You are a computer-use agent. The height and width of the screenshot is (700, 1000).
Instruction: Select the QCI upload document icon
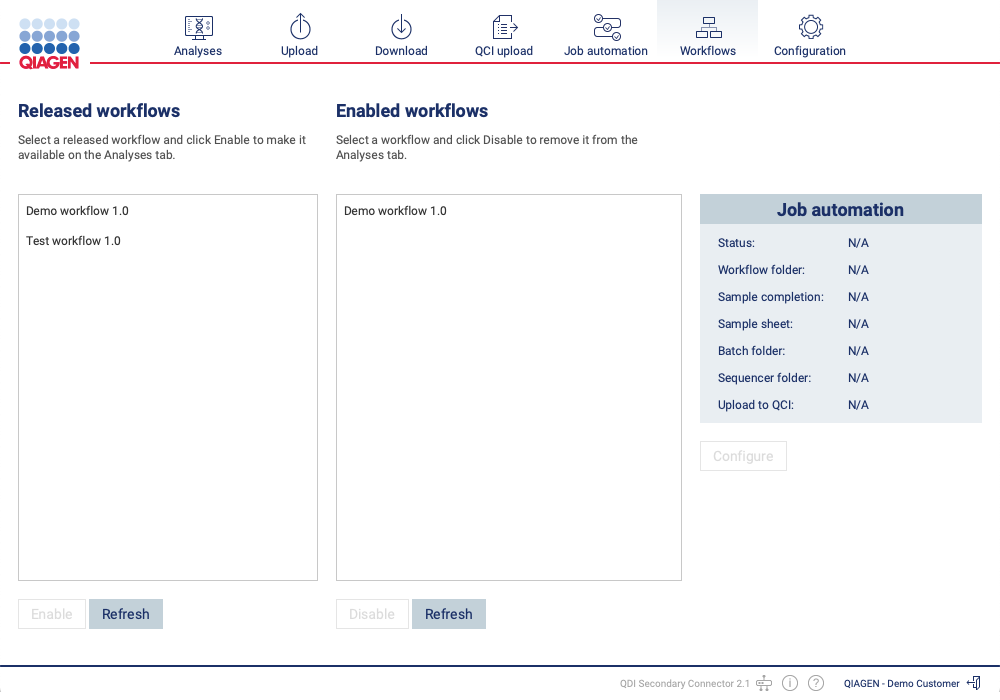coord(504,27)
